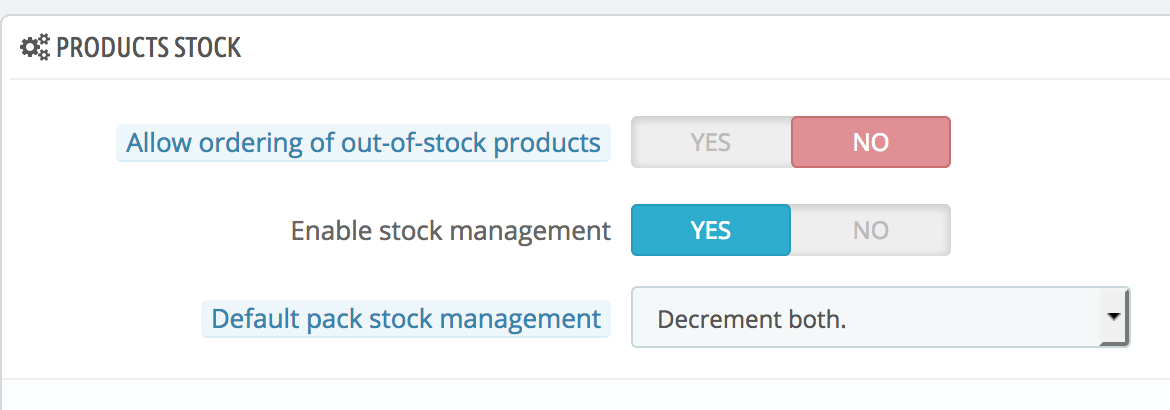This screenshot has height=410, width=1170.
Task: Click the grey footer strip below the form
Action: 585,395
